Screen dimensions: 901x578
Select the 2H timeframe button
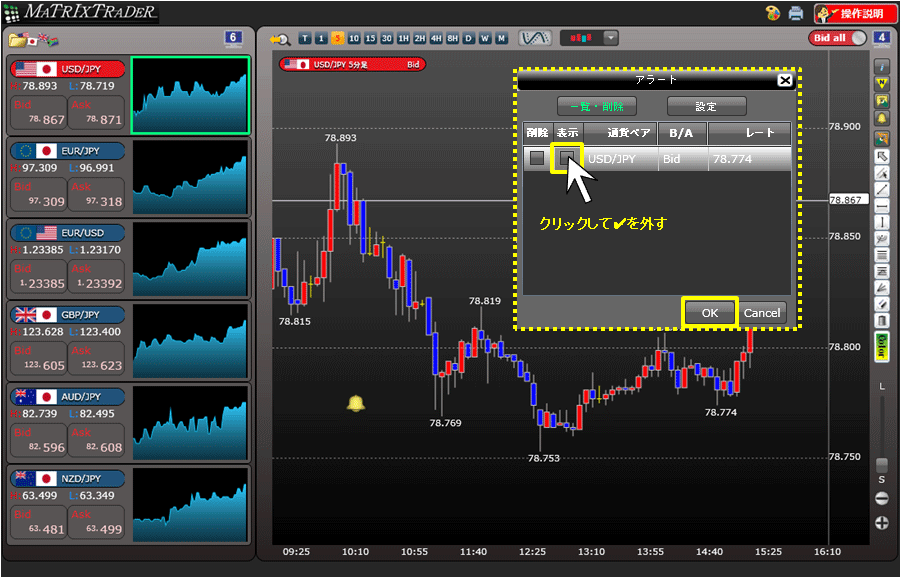coord(419,38)
